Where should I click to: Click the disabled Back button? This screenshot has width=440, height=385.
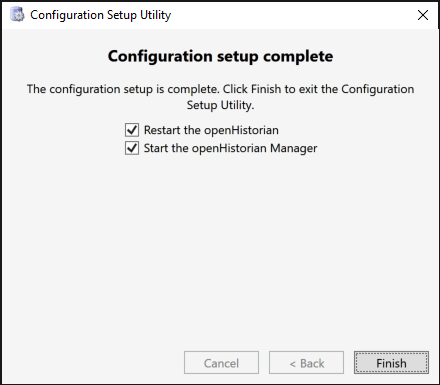point(306,363)
